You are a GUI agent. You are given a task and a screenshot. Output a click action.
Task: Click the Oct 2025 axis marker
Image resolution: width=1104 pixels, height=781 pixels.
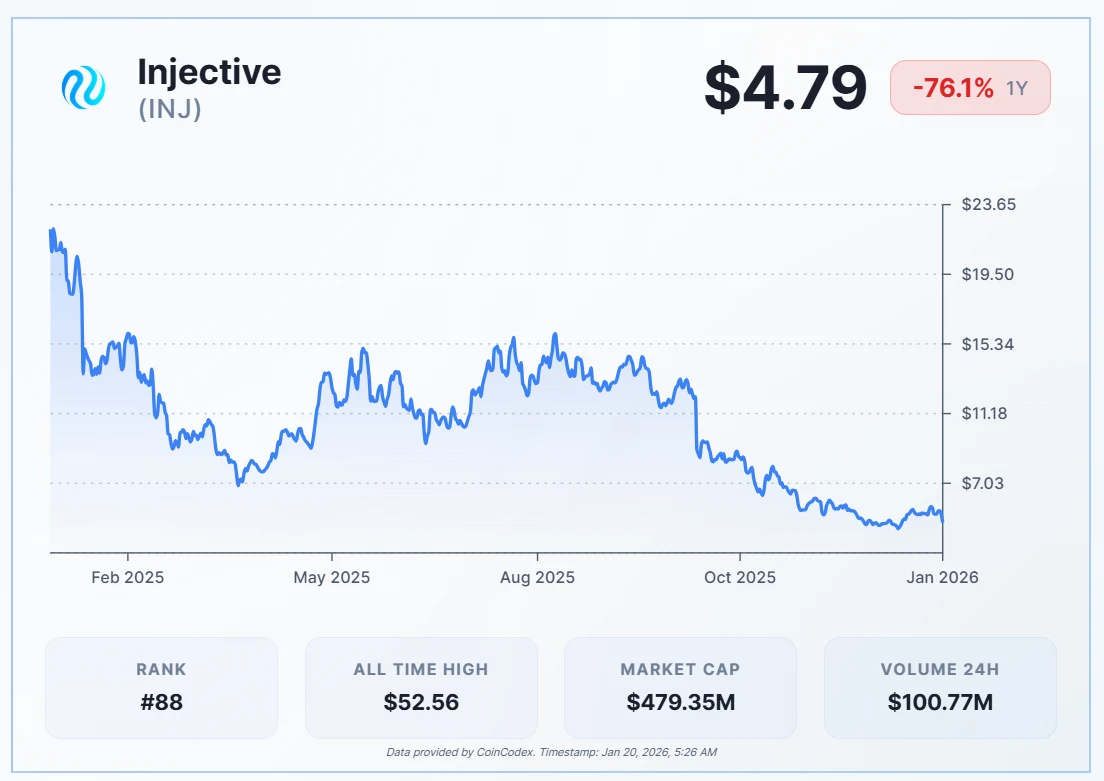[x=739, y=577]
